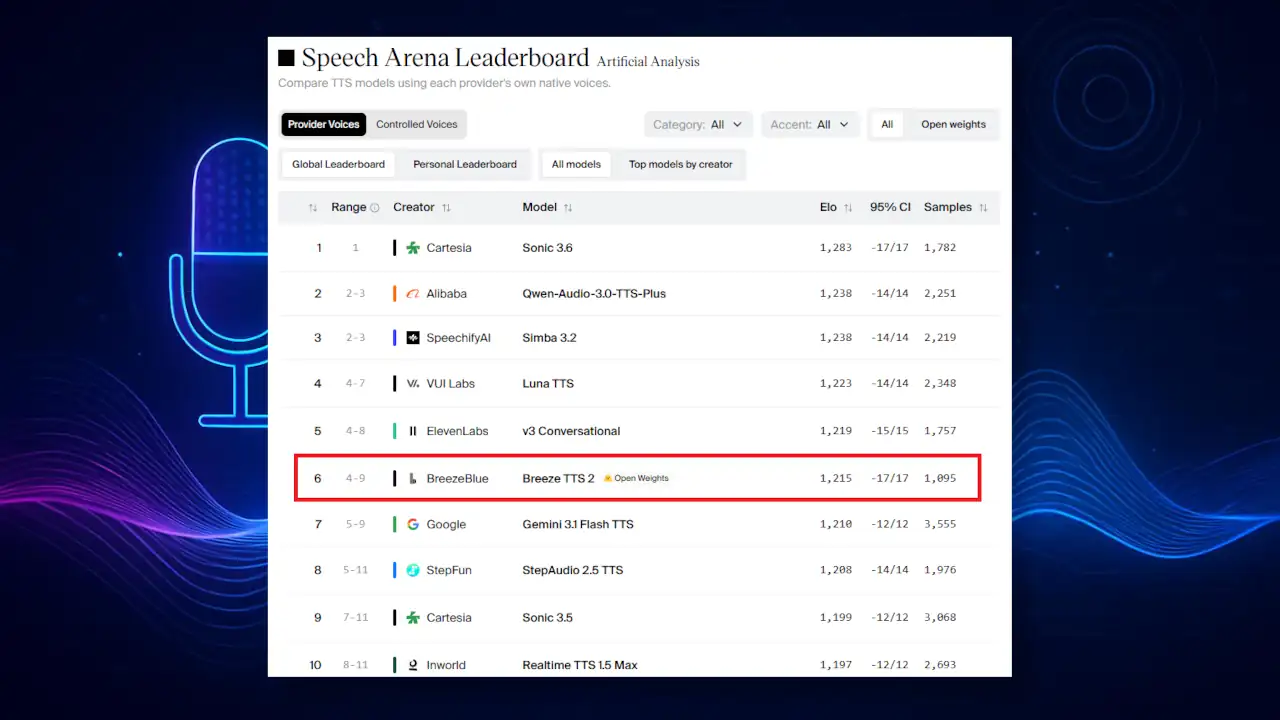The width and height of the screenshot is (1280, 720).
Task: Click the VUI Labs creator name
Action: (x=451, y=384)
